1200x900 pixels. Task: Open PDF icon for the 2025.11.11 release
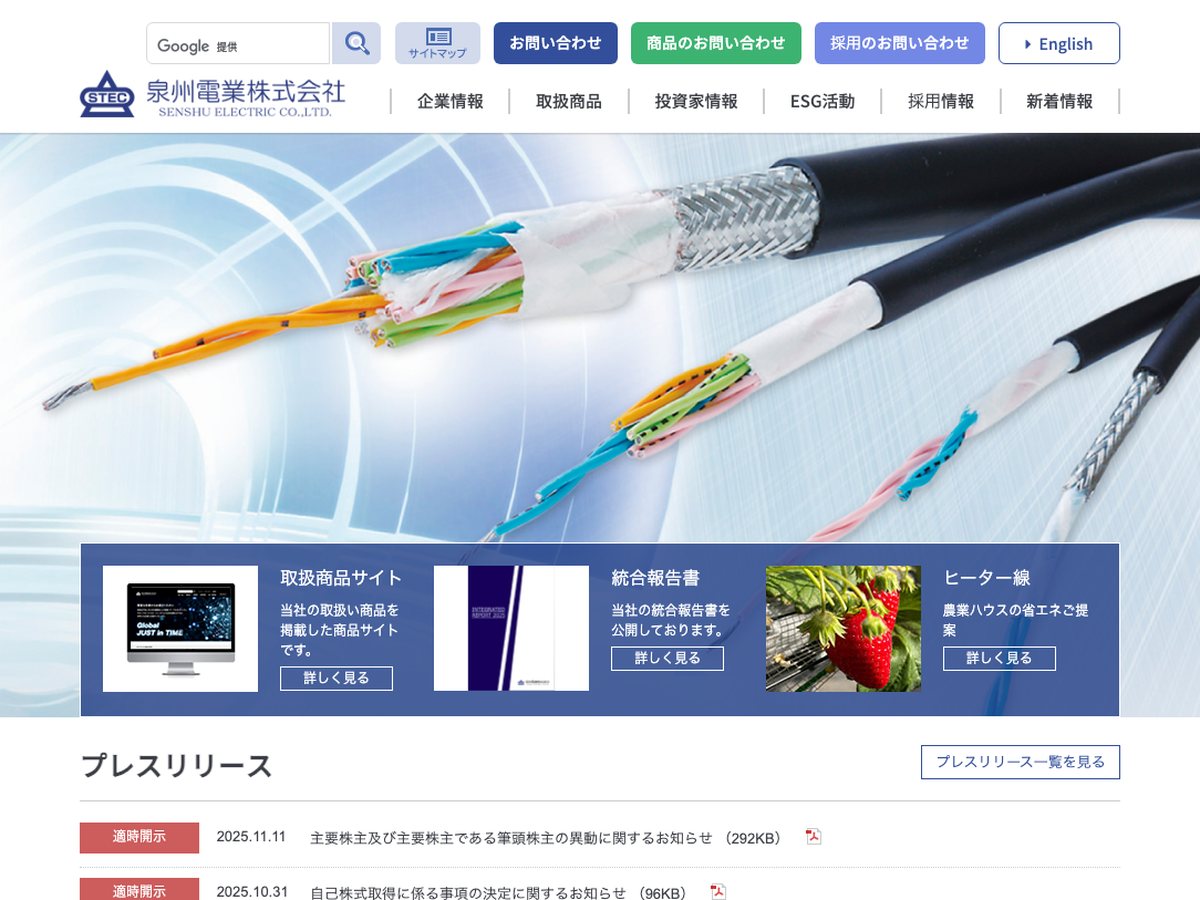point(813,837)
